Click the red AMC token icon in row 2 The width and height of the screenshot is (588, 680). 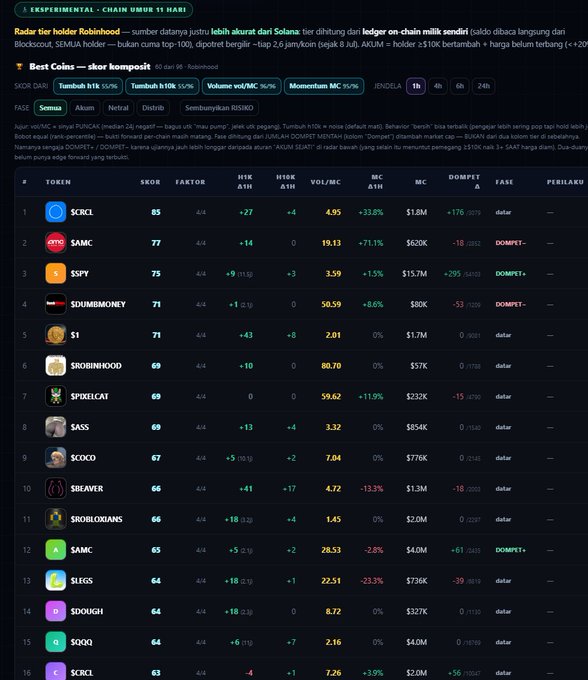[x=56, y=243]
